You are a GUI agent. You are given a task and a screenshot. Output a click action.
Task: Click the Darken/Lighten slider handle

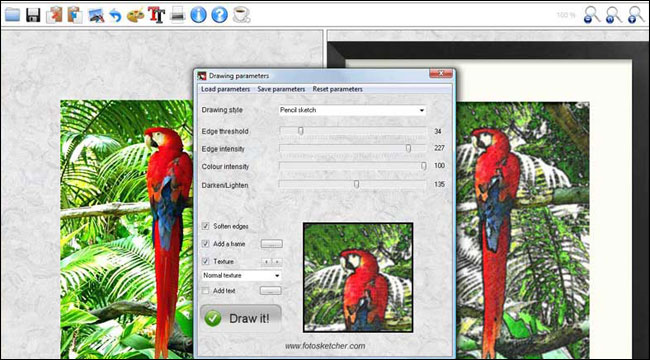click(357, 184)
